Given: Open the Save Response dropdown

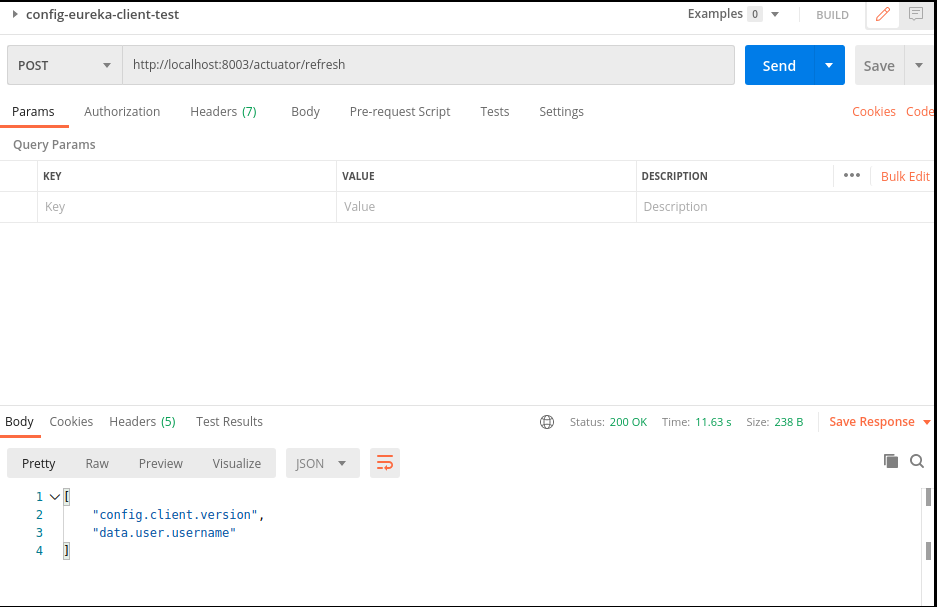Looking at the screenshot, I should pyautogui.click(x=927, y=422).
